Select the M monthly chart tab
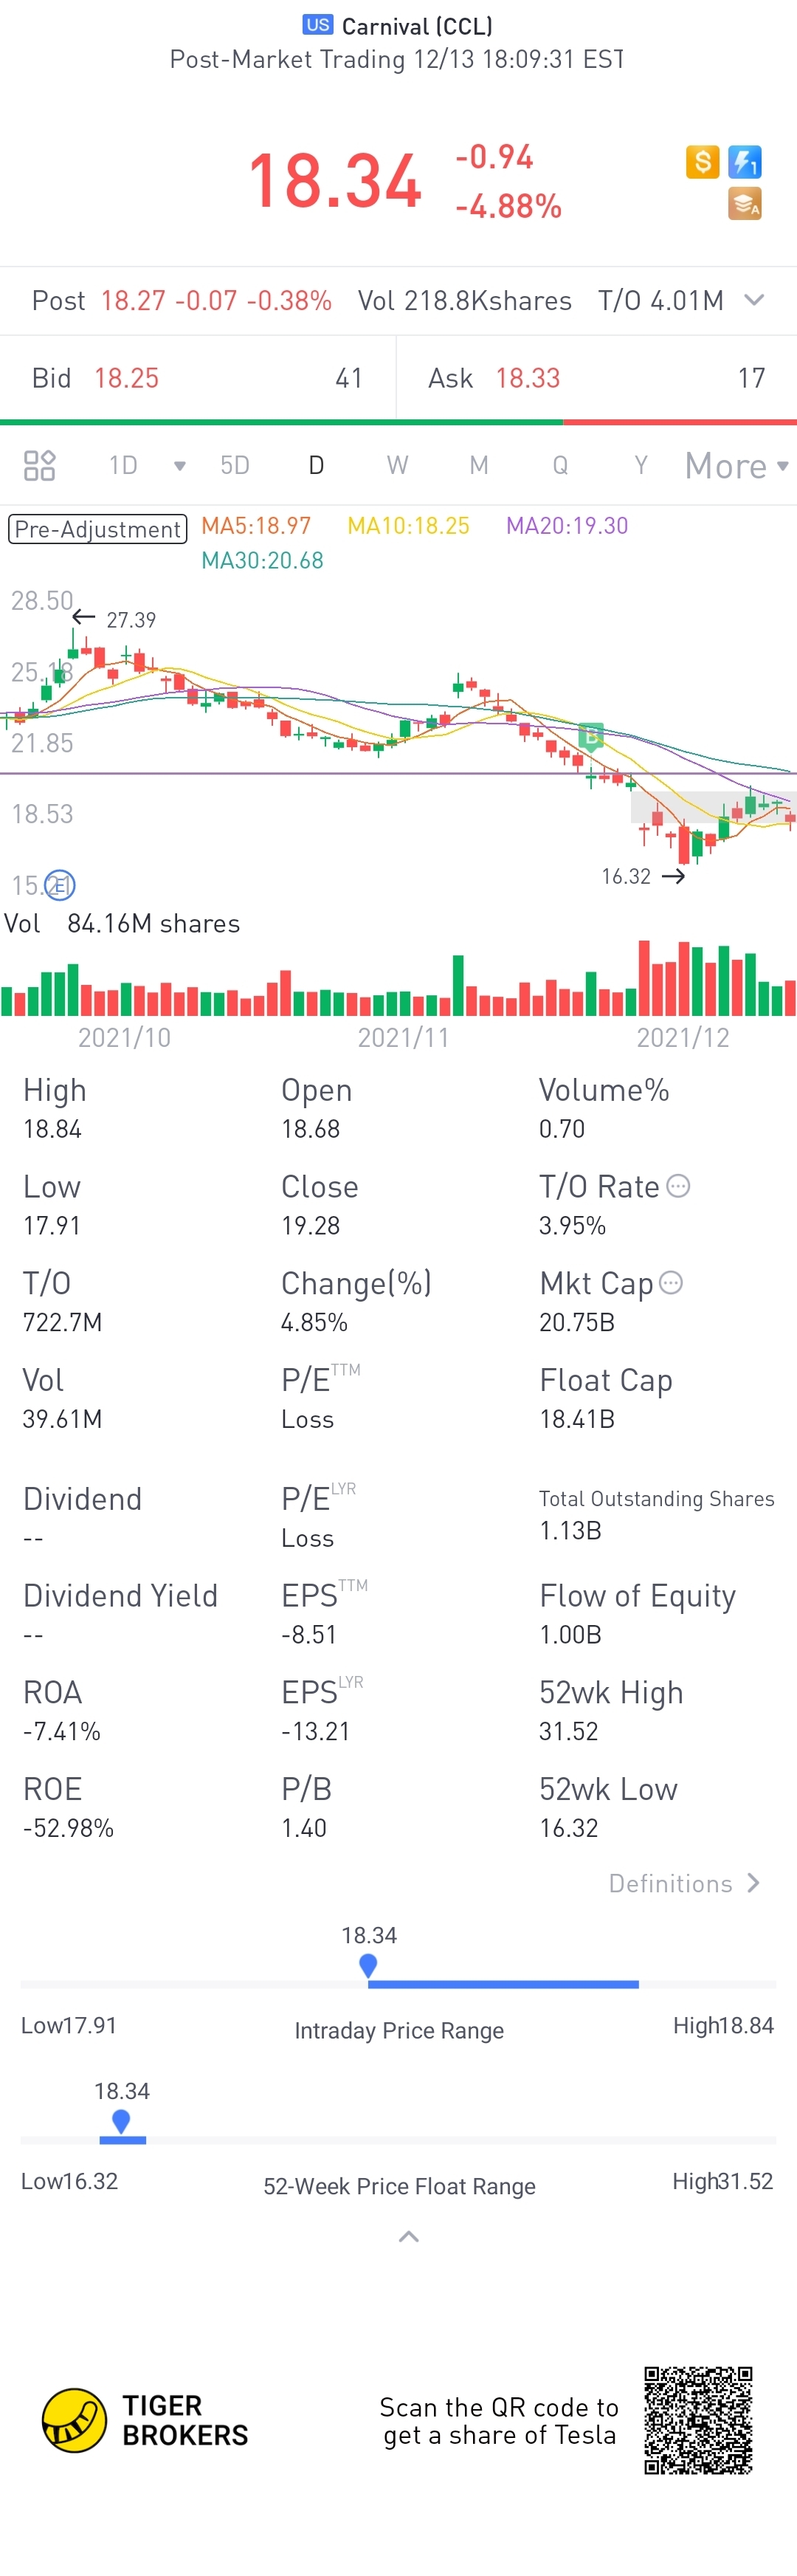This screenshot has height=2576, width=797. [x=479, y=465]
